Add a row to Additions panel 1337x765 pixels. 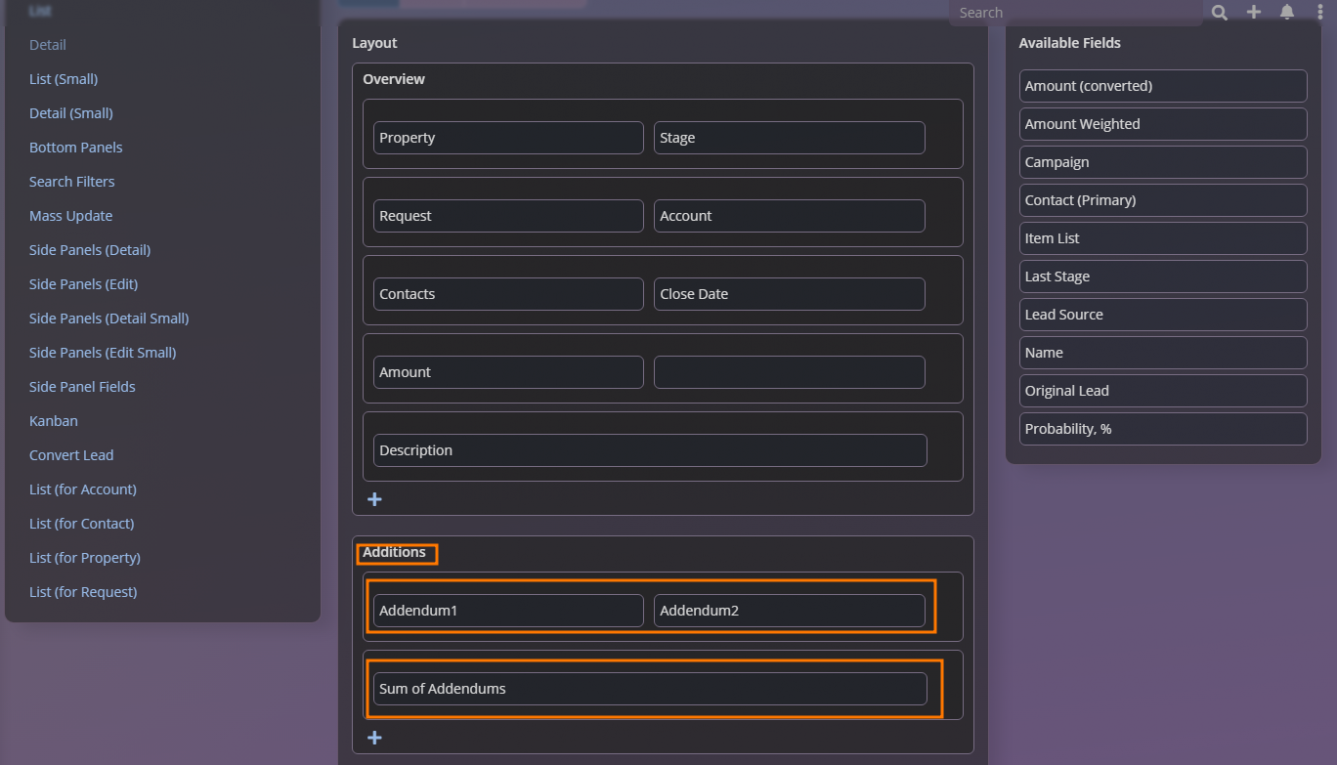click(375, 738)
